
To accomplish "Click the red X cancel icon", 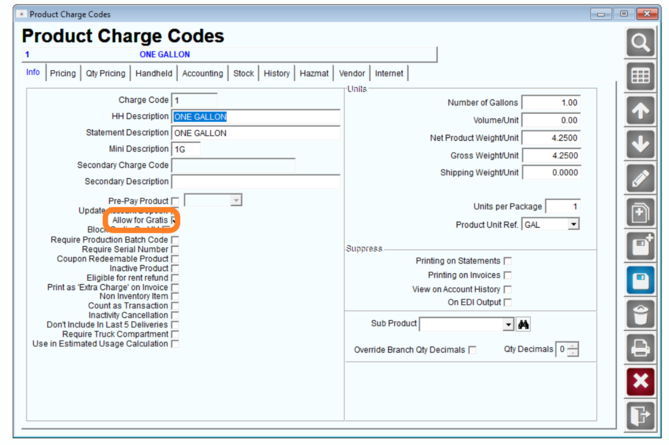I will pyautogui.click(x=640, y=381).
